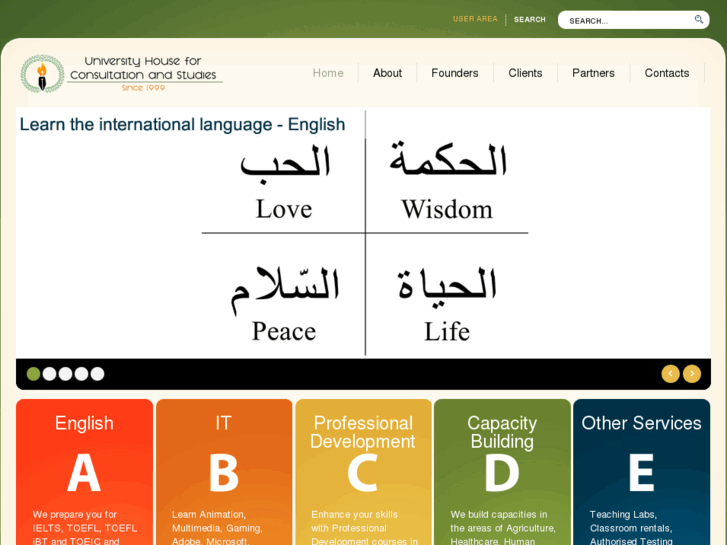
Task: Click the large letter A on English card
Action: point(84,473)
